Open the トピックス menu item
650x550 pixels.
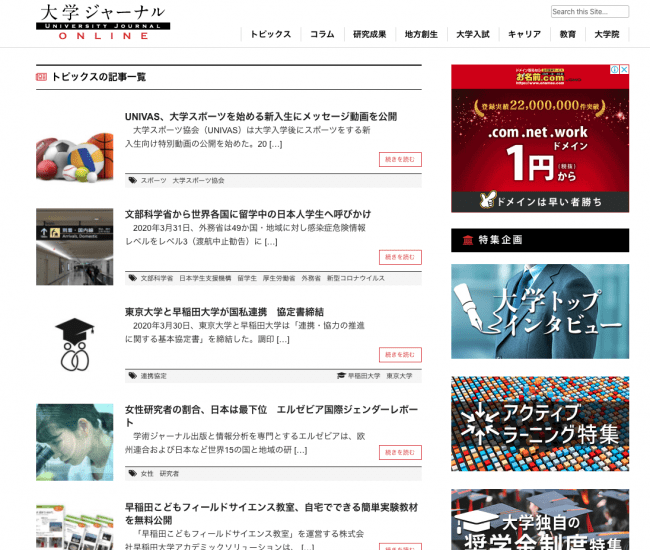pyautogui.click(x=271, y=34)
